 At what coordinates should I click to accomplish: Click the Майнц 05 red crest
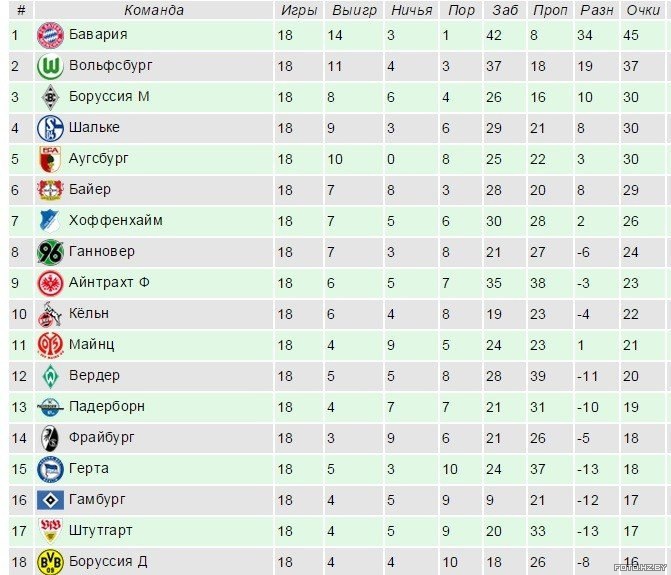click(50, 345)
